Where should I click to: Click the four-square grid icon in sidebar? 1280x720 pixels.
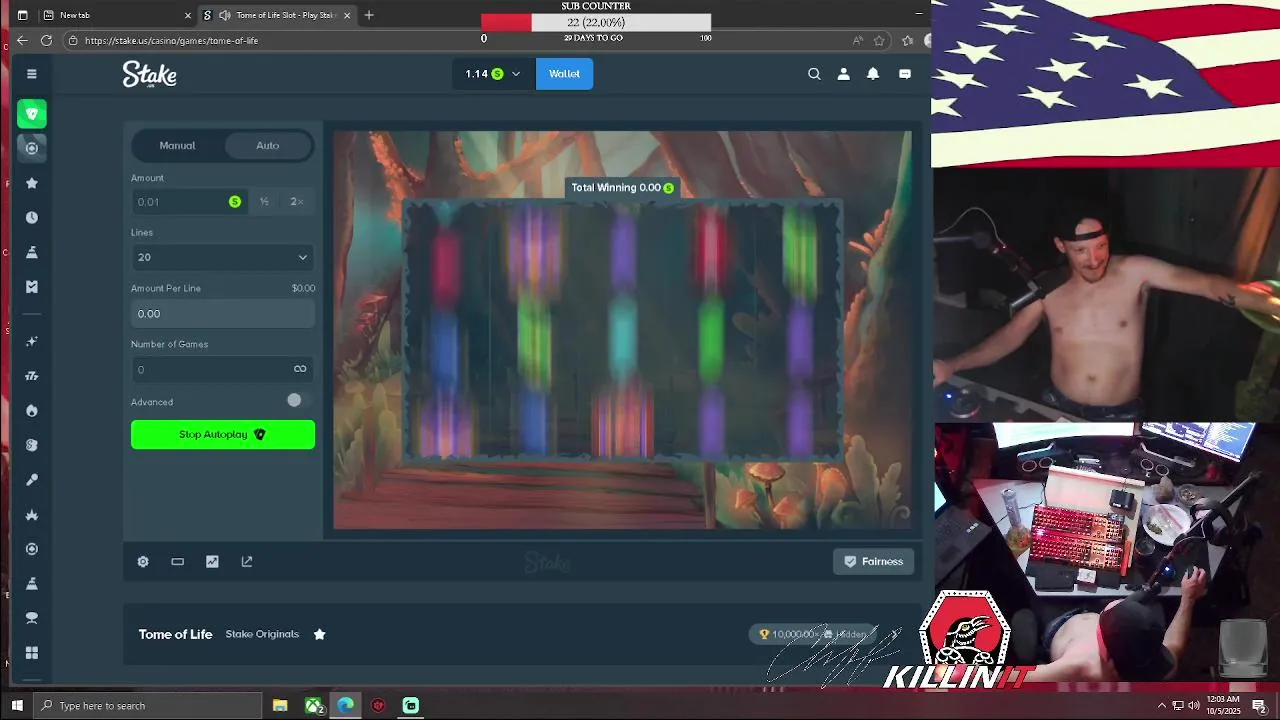tap(32, 653)
